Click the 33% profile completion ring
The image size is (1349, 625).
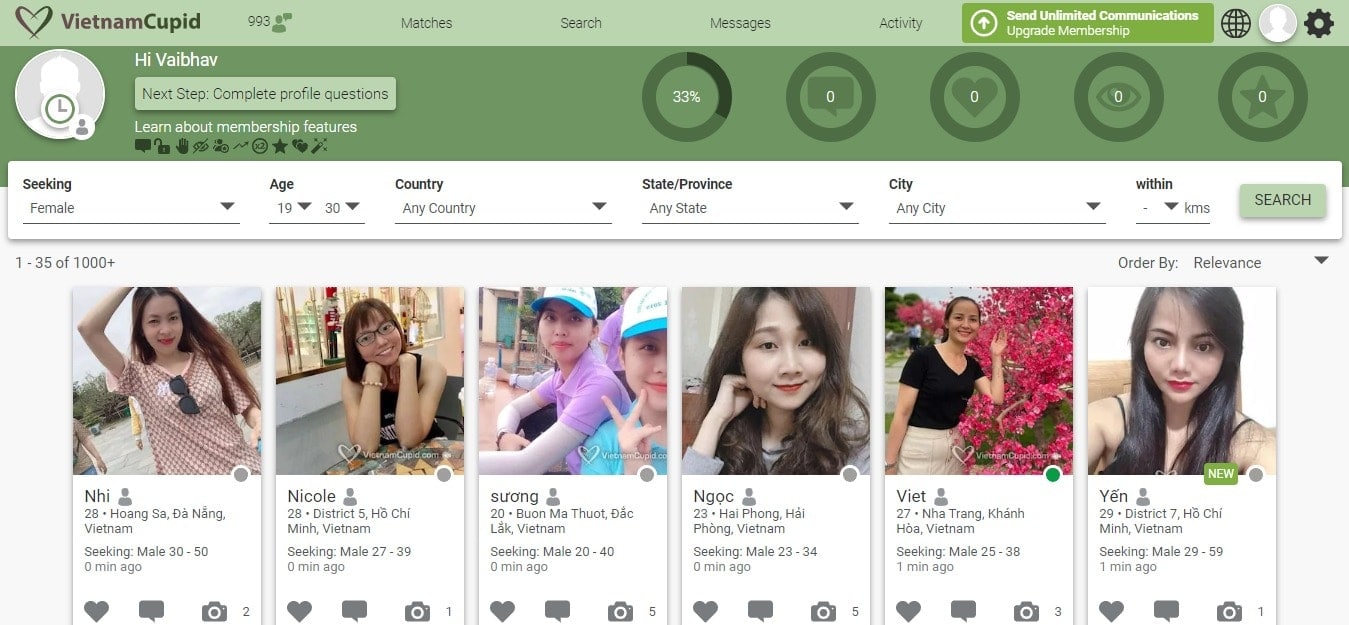coord(686,97)
